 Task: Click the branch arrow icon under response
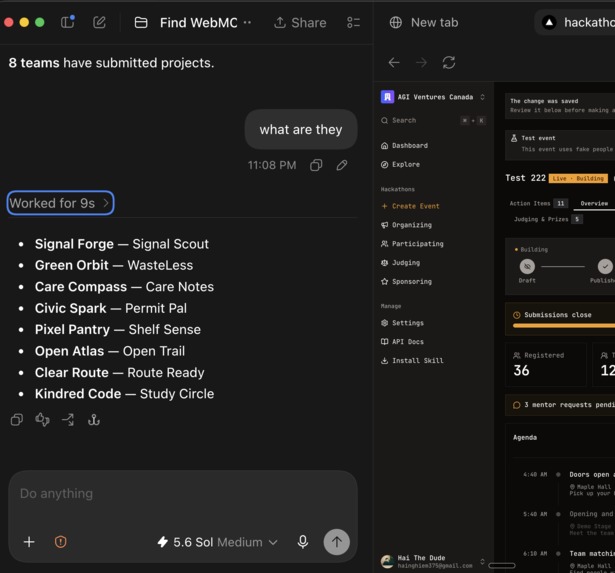coord(68,420)
